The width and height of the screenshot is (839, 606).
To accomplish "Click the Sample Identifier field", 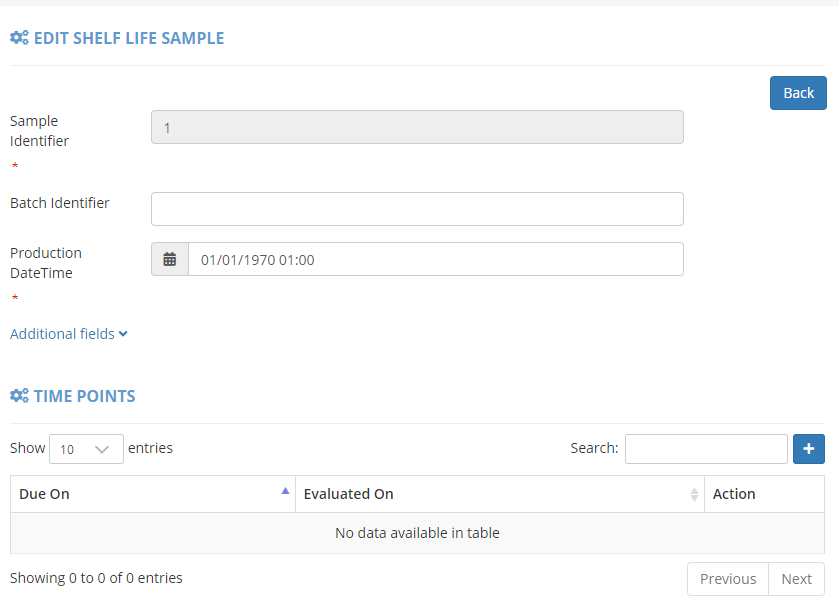I will [x=417, y=127].
